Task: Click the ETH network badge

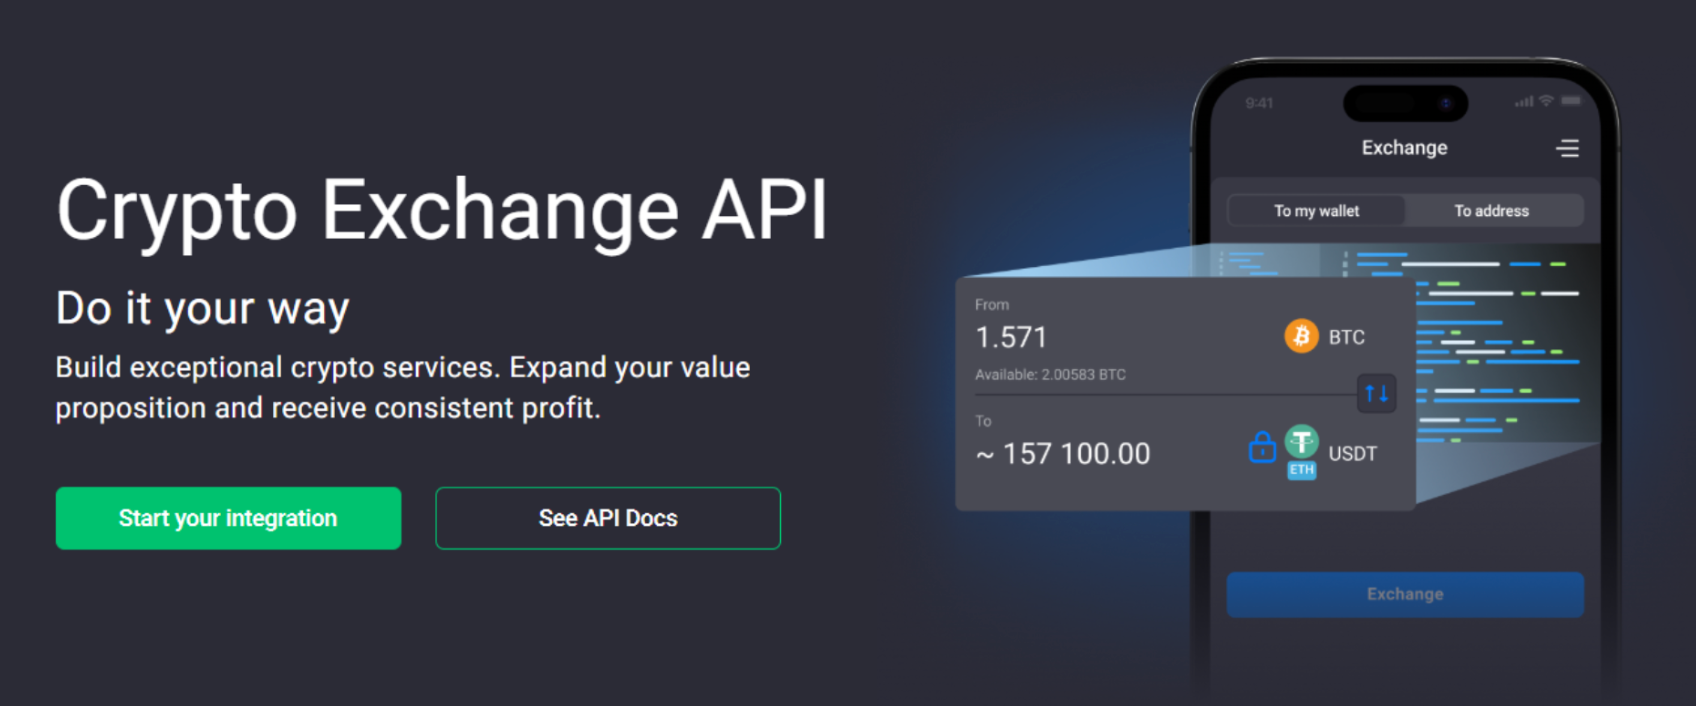Action: click(1301, 470)
